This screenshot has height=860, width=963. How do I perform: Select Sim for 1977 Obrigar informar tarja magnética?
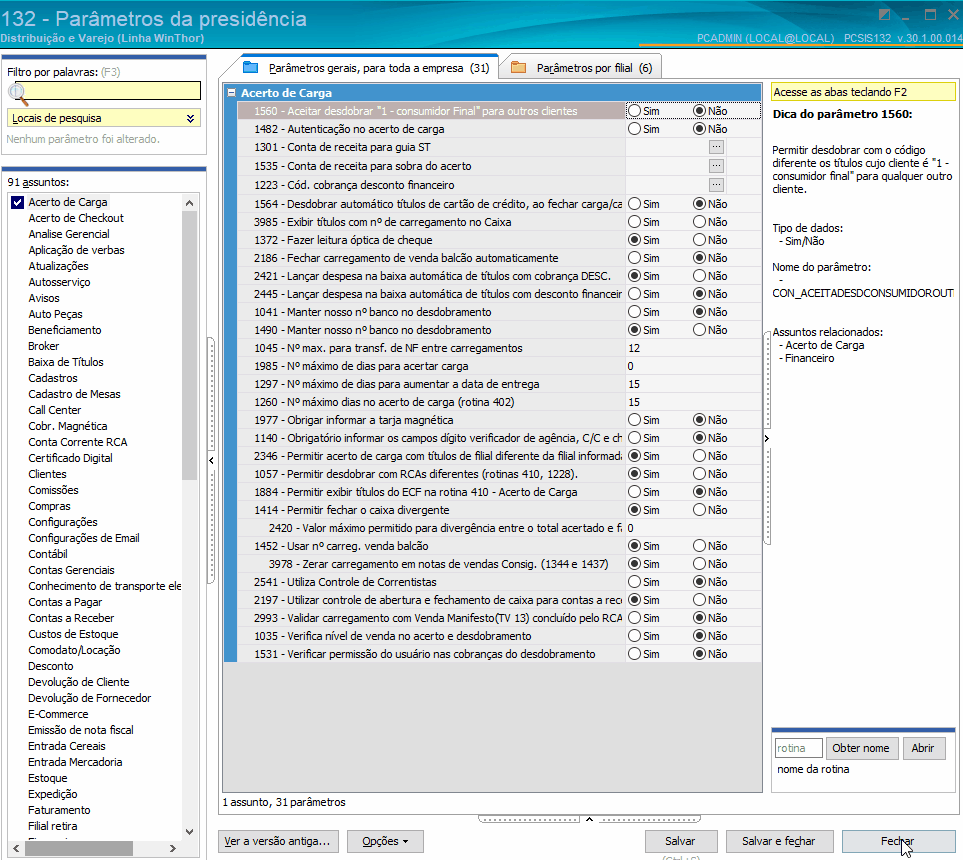tap(634, 420)
